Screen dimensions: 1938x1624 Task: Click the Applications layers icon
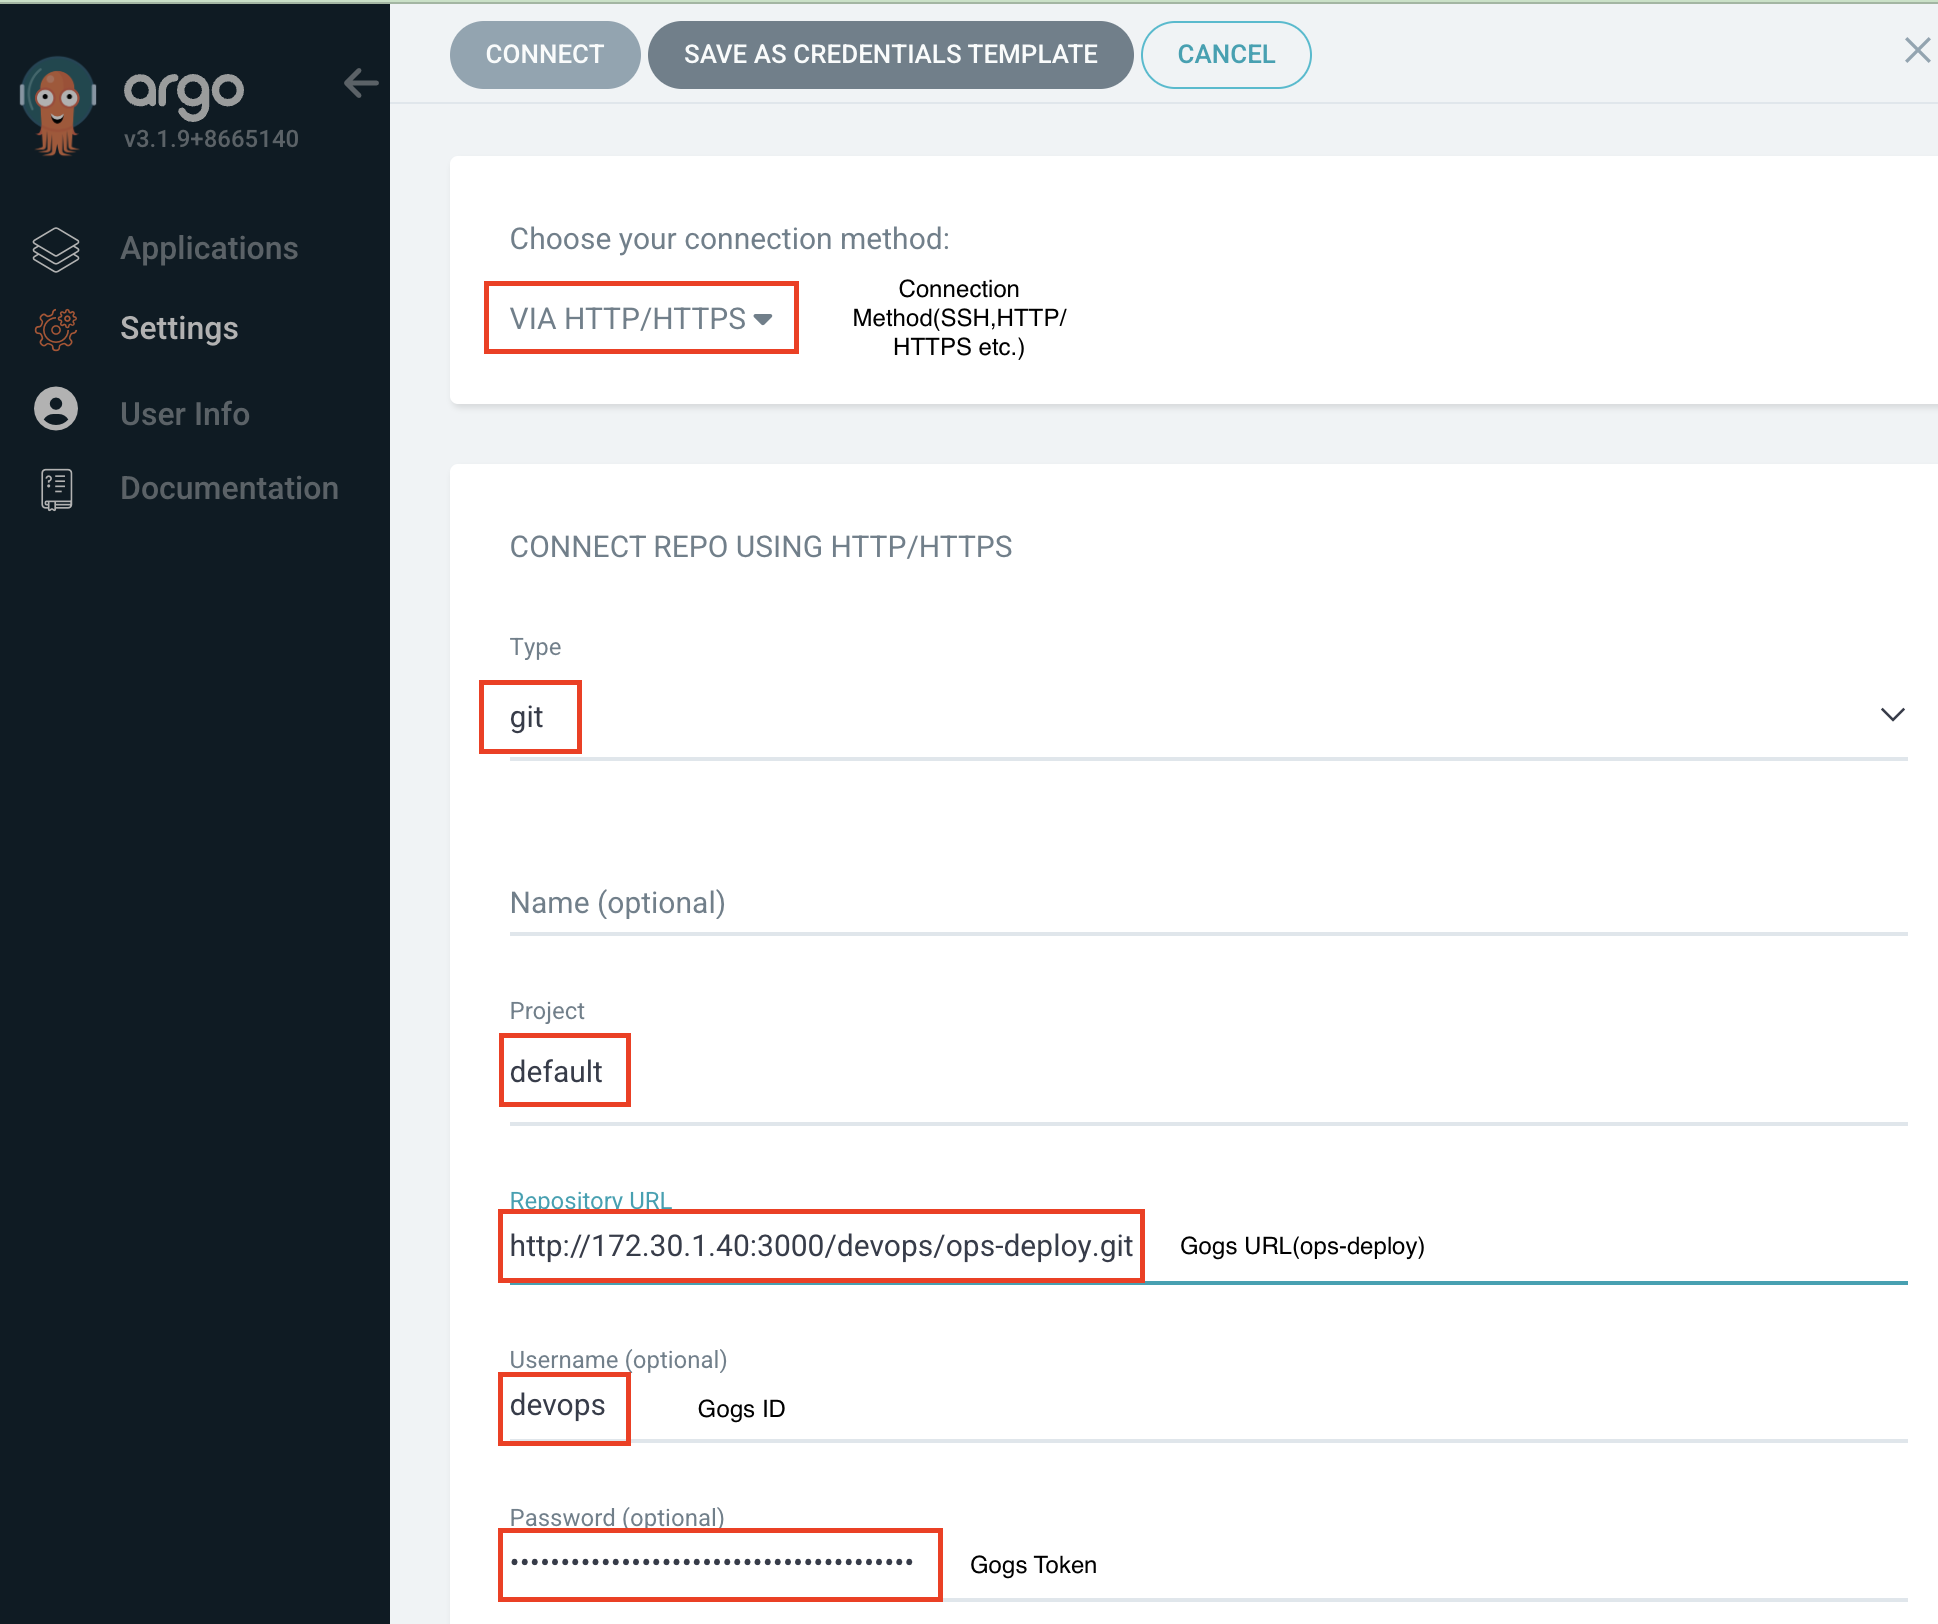[56, 249]
